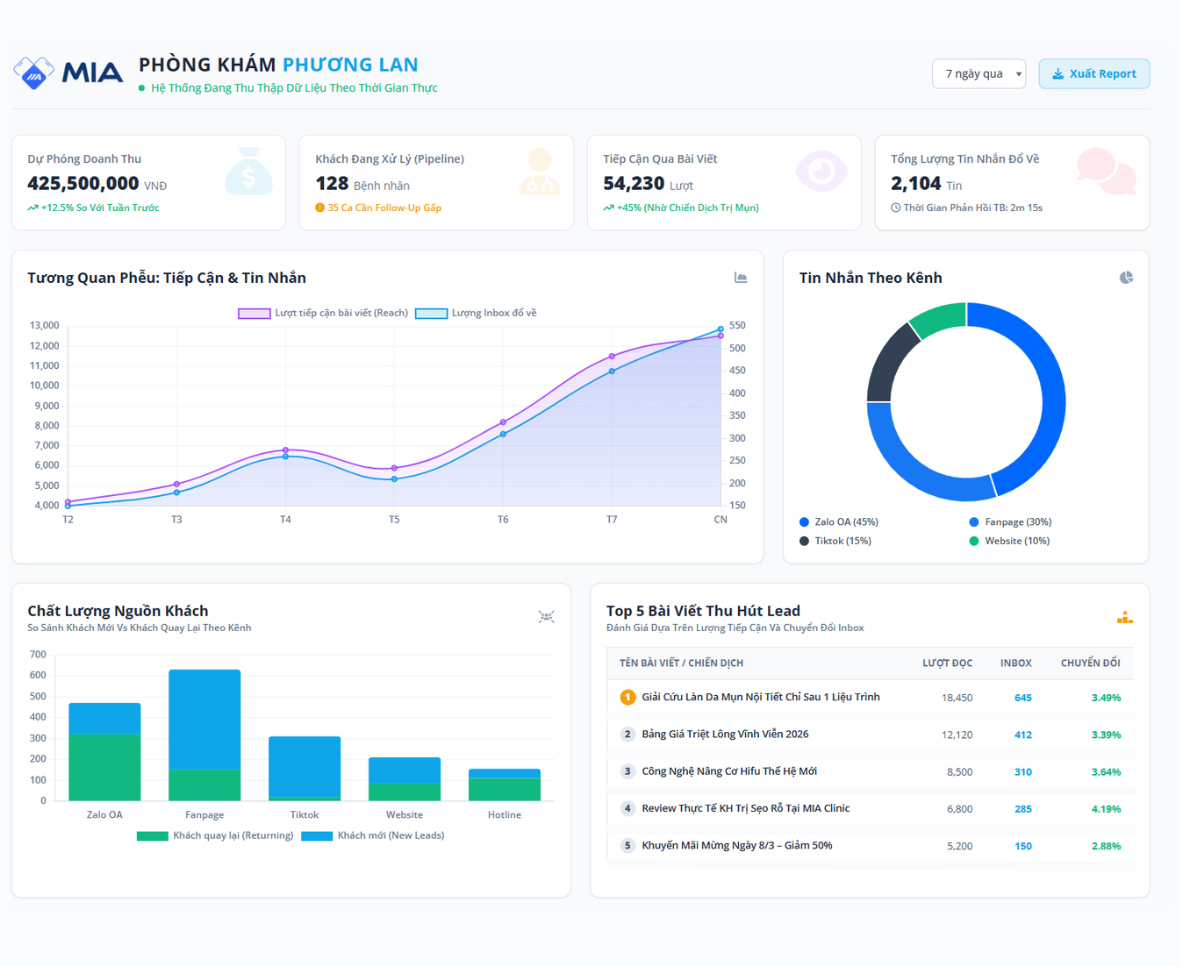Sort by the CHUYỂN ĐỔI column header
Image resolution: width=1180 pixels, height=966 pixels.
pyautogui.click(x=1090, y=663)
